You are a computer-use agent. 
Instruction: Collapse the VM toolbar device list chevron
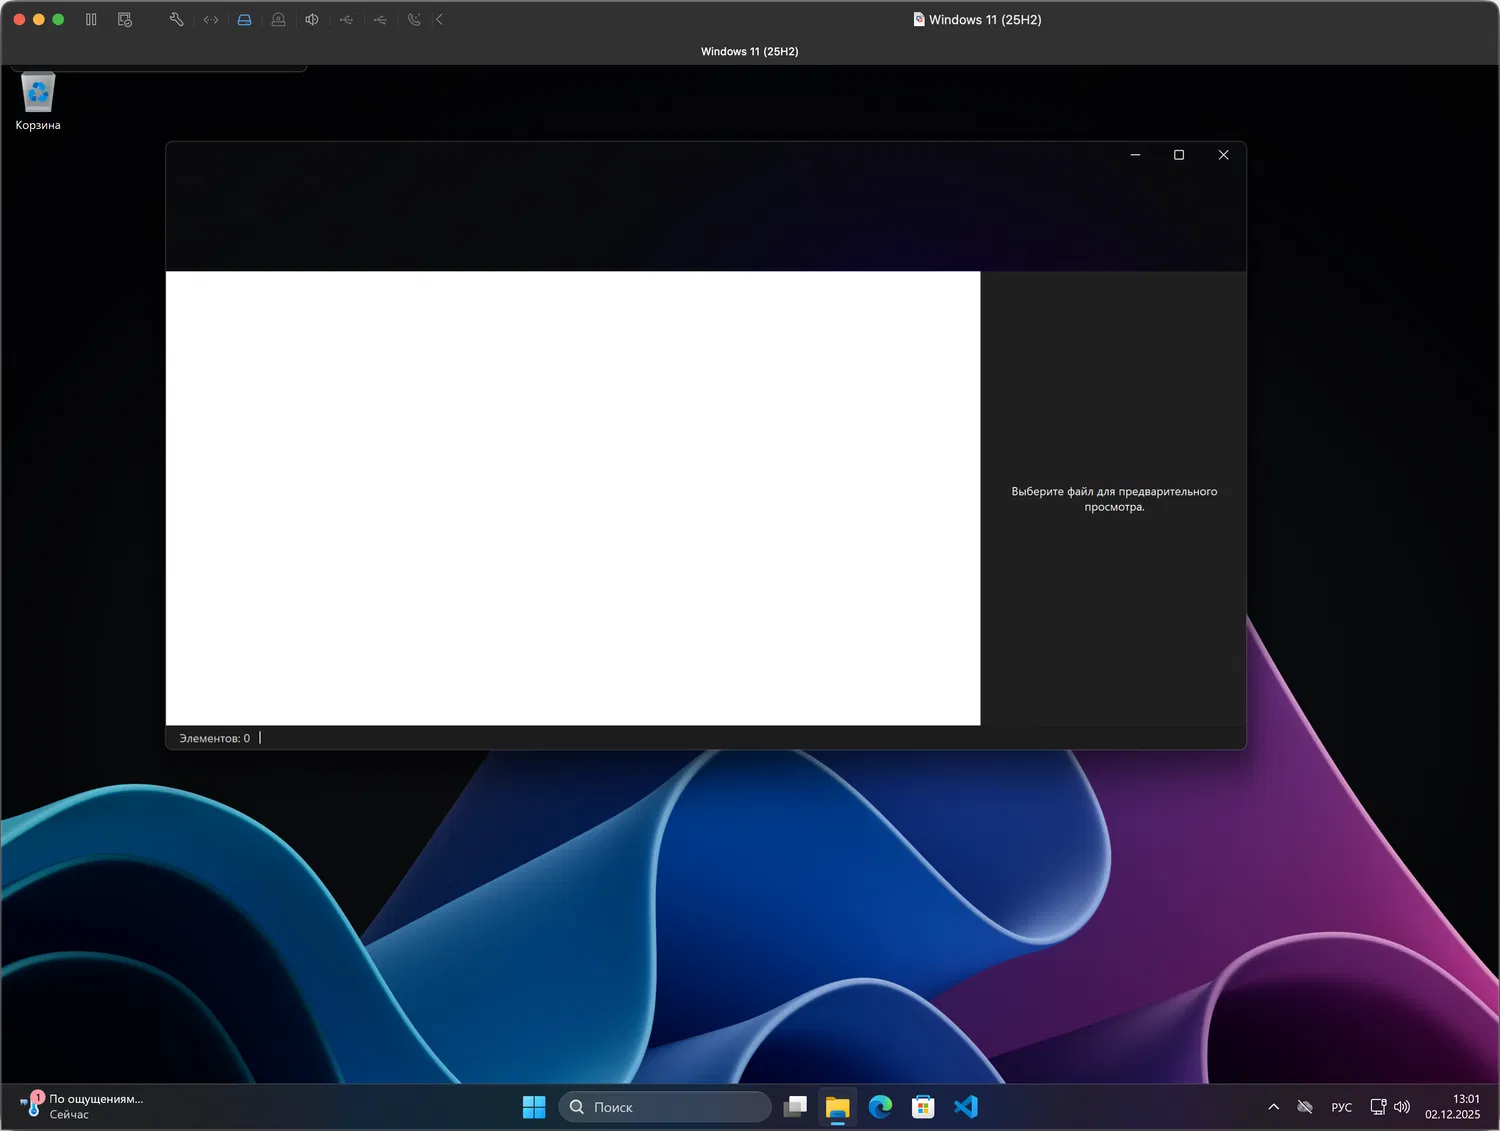(439, 19)
